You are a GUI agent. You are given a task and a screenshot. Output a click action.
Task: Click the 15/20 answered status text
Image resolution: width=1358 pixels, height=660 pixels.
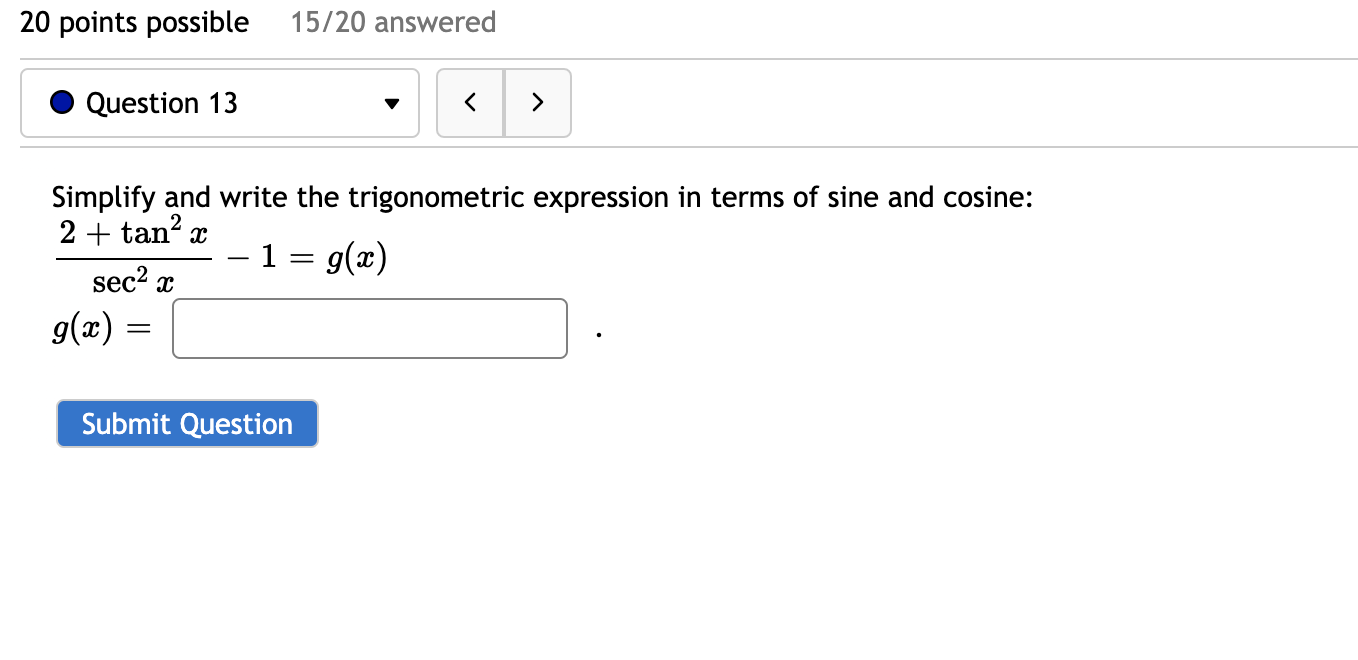pos(393,22)
